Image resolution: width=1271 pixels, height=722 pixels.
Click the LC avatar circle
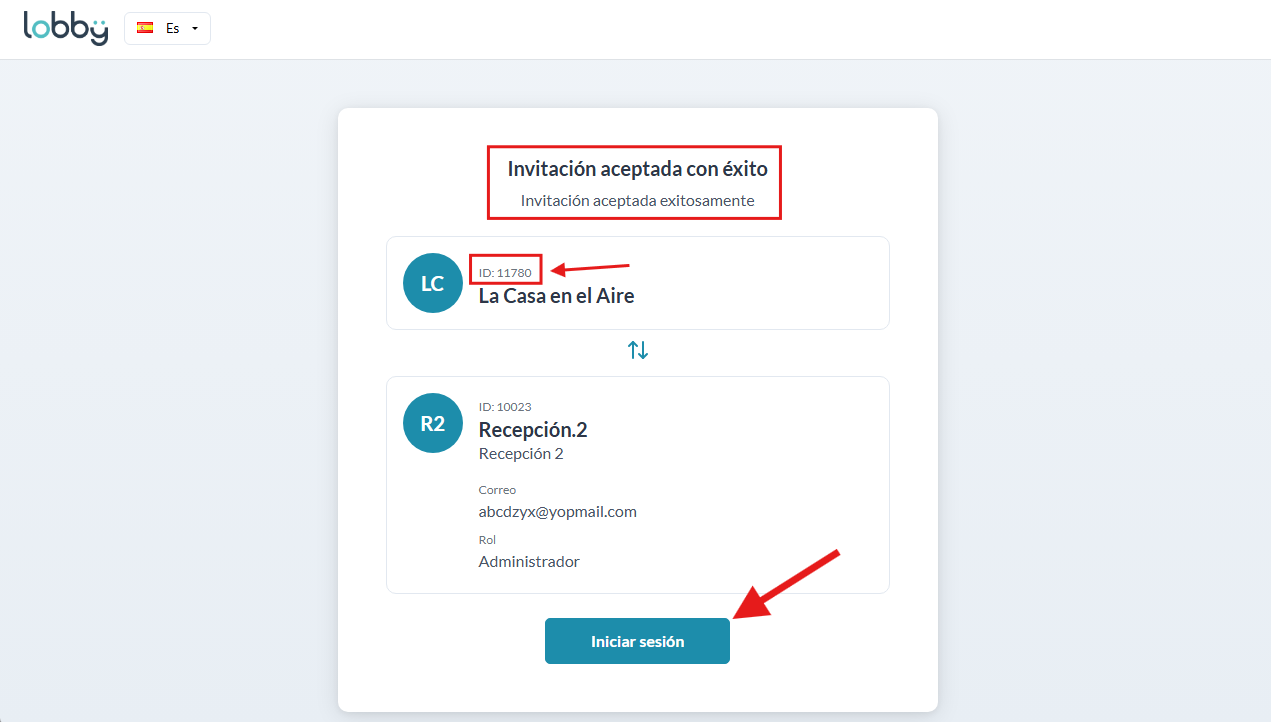pyautogui.click(x=432, y=283)
